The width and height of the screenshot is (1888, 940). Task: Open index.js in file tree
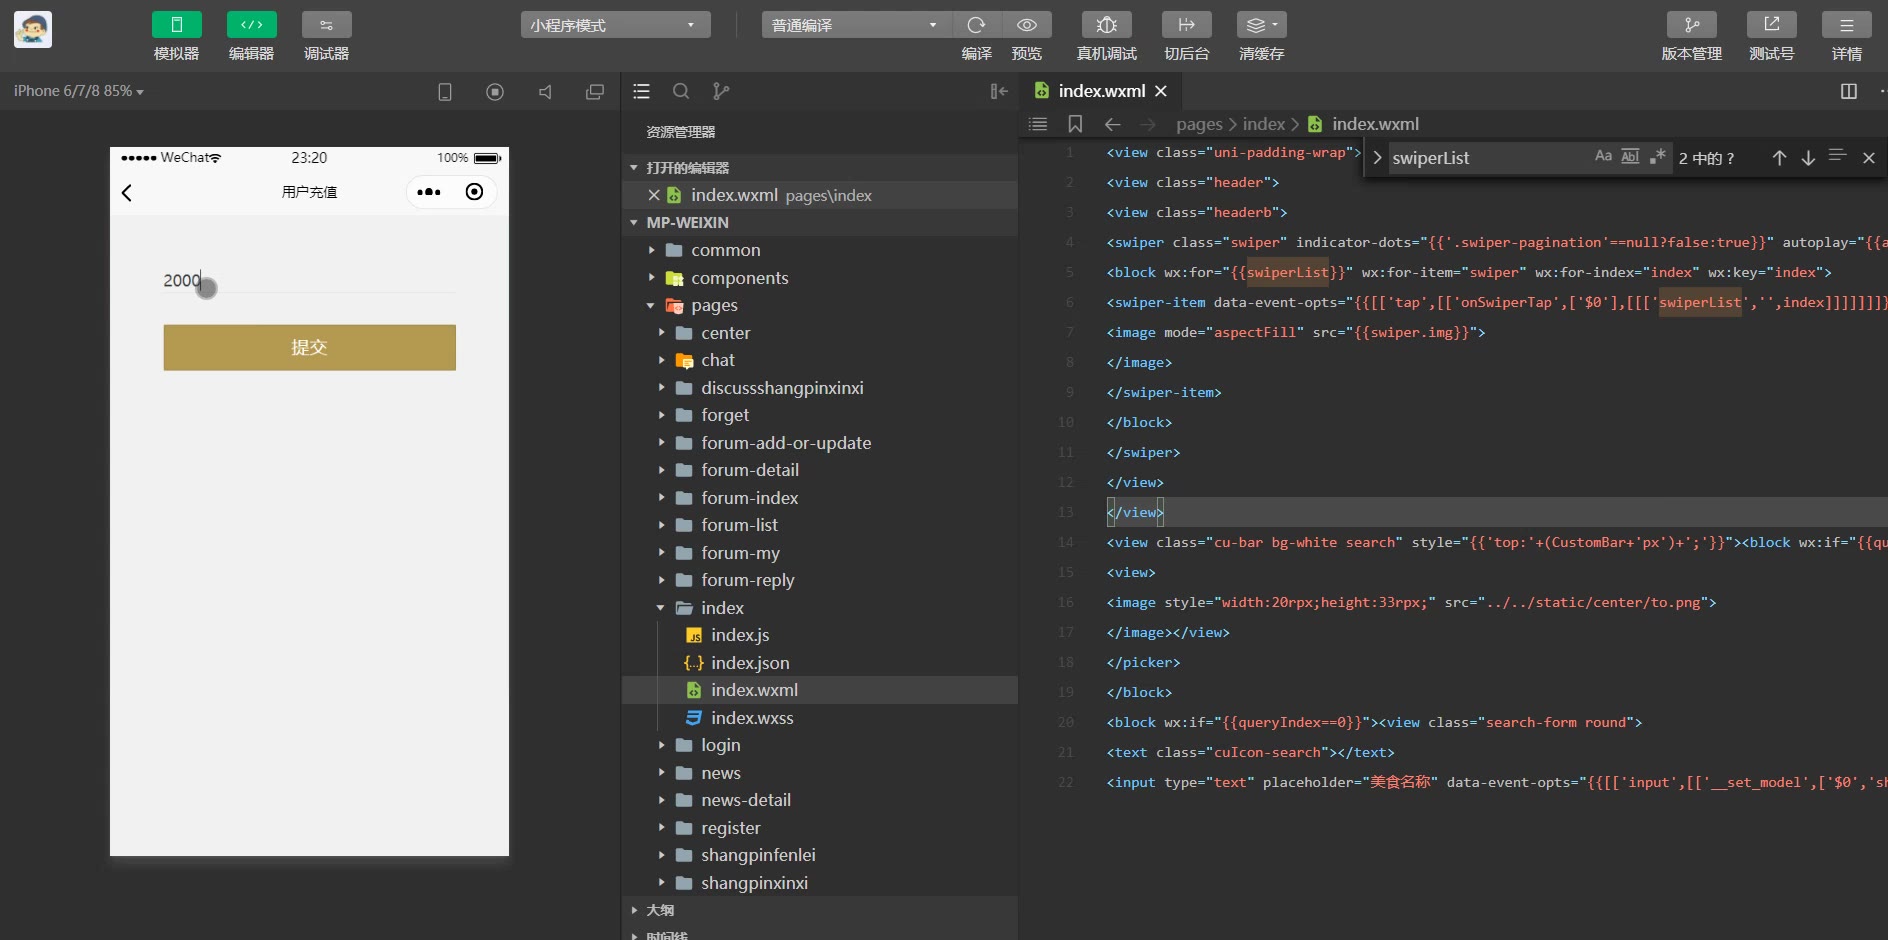click(x=820, y=635)
